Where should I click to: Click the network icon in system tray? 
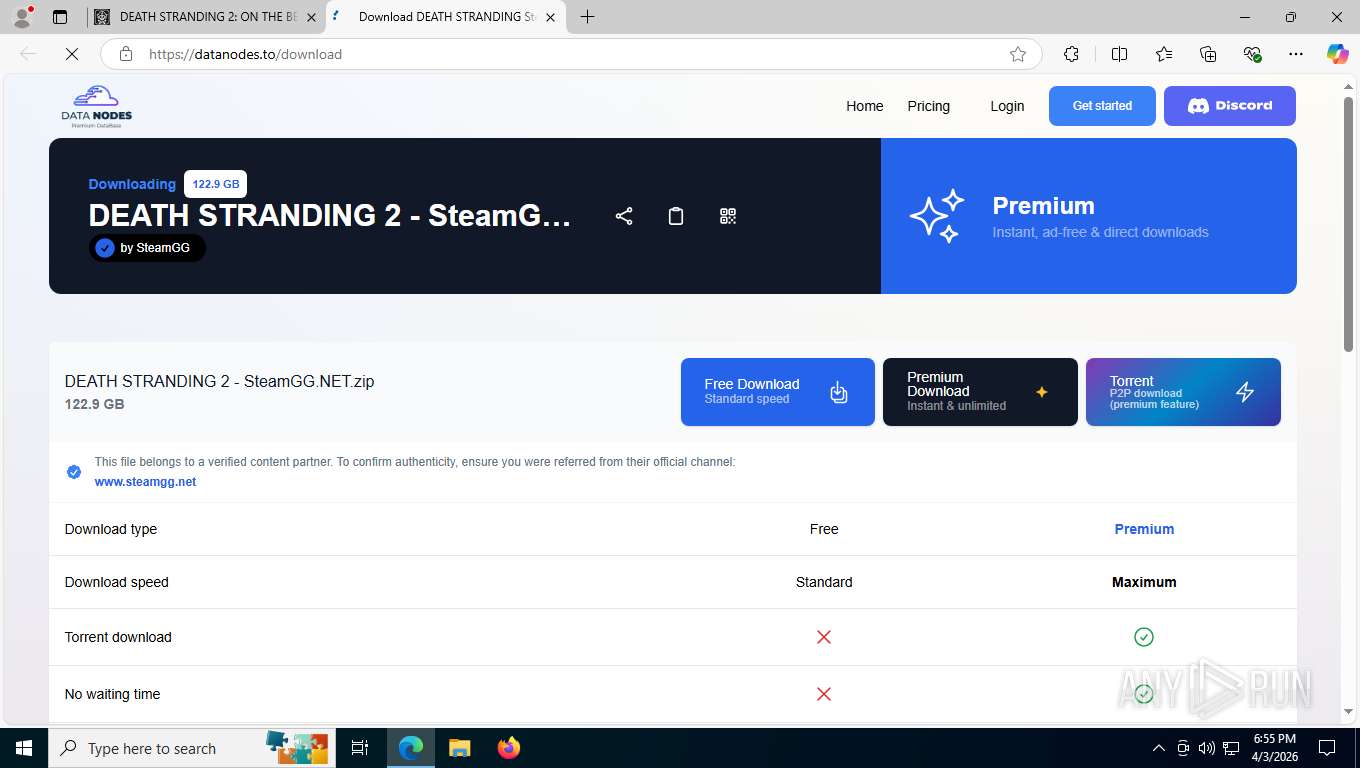tap(1231, 748)
